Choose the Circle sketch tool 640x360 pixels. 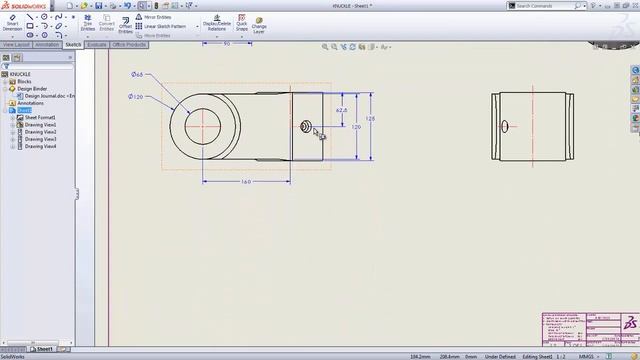click(x=44, y=17)
